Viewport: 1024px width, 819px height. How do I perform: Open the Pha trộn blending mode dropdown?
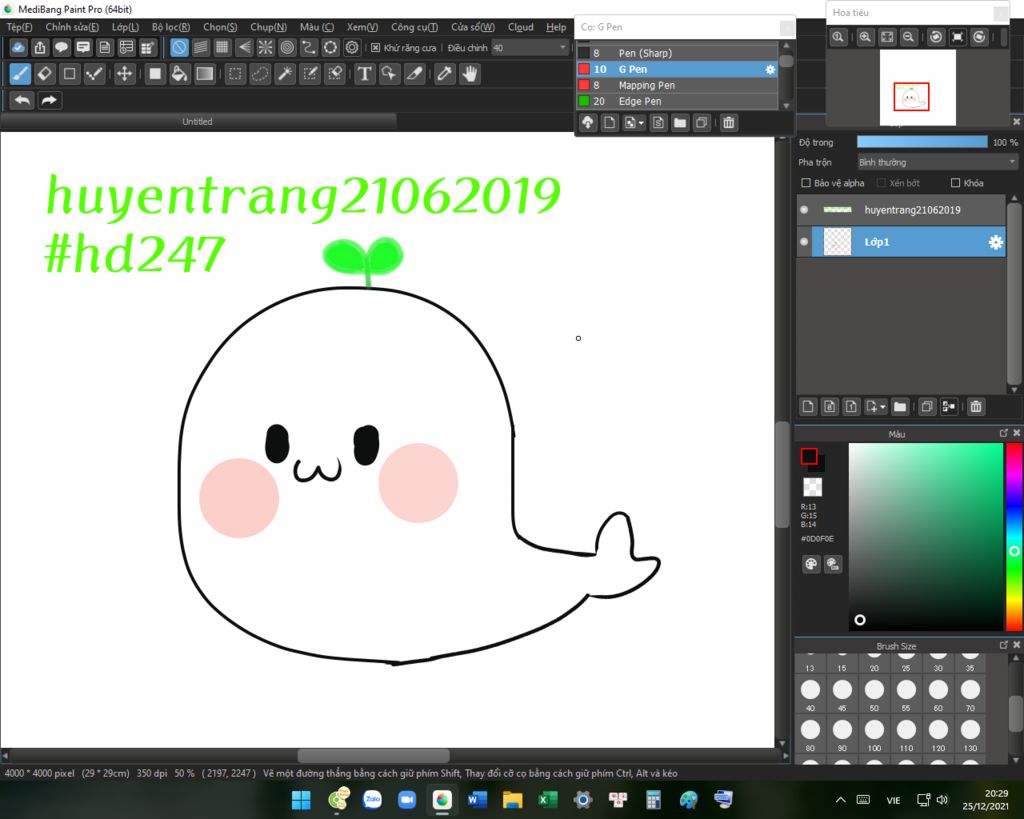coord(938,162)
